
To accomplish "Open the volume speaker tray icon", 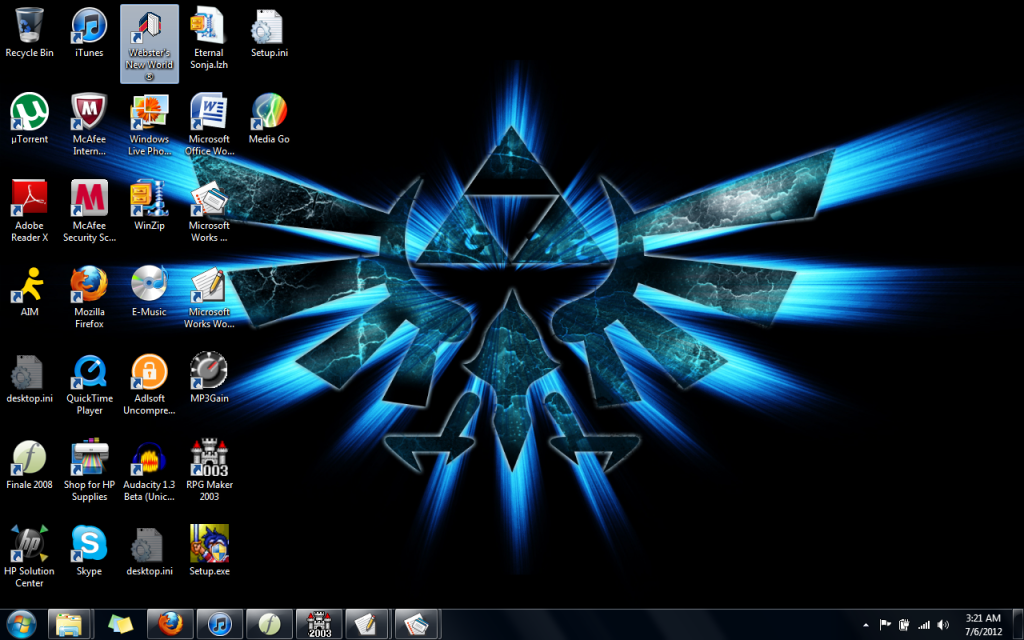I will pos(943,625).
